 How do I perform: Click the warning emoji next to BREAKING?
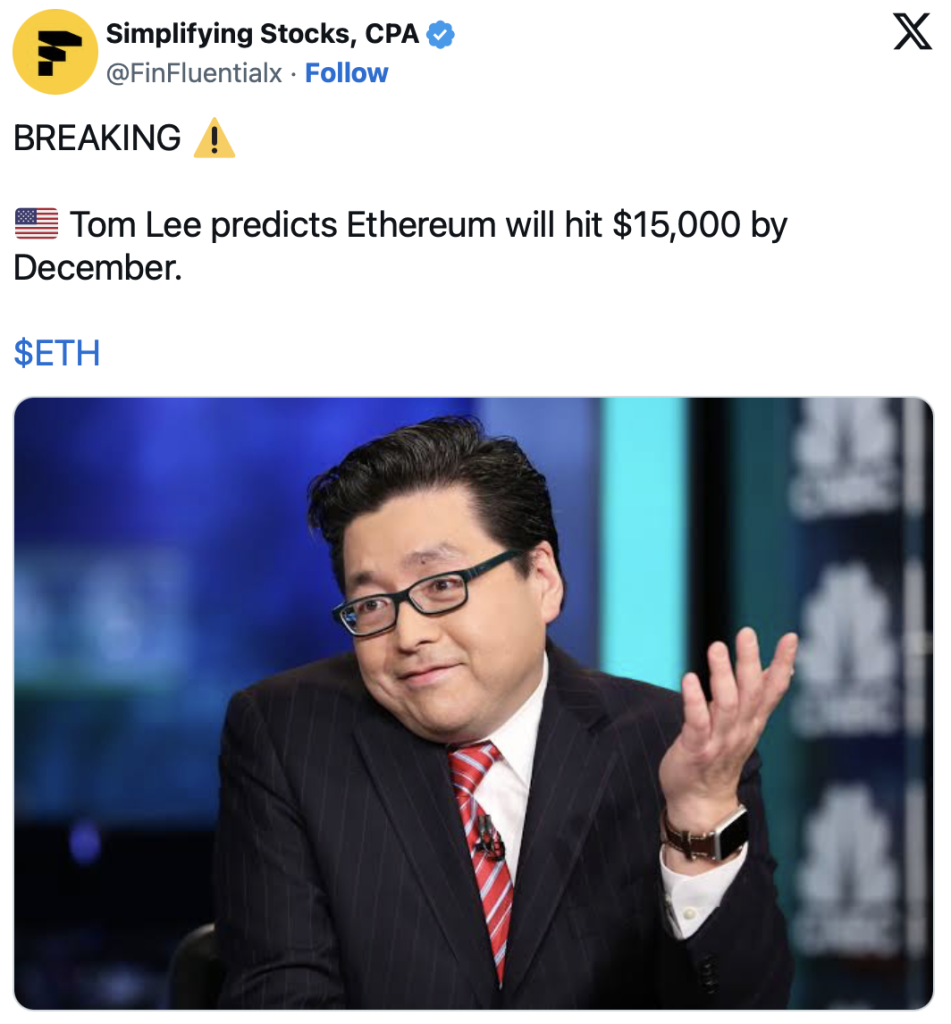tap(214, 138)
